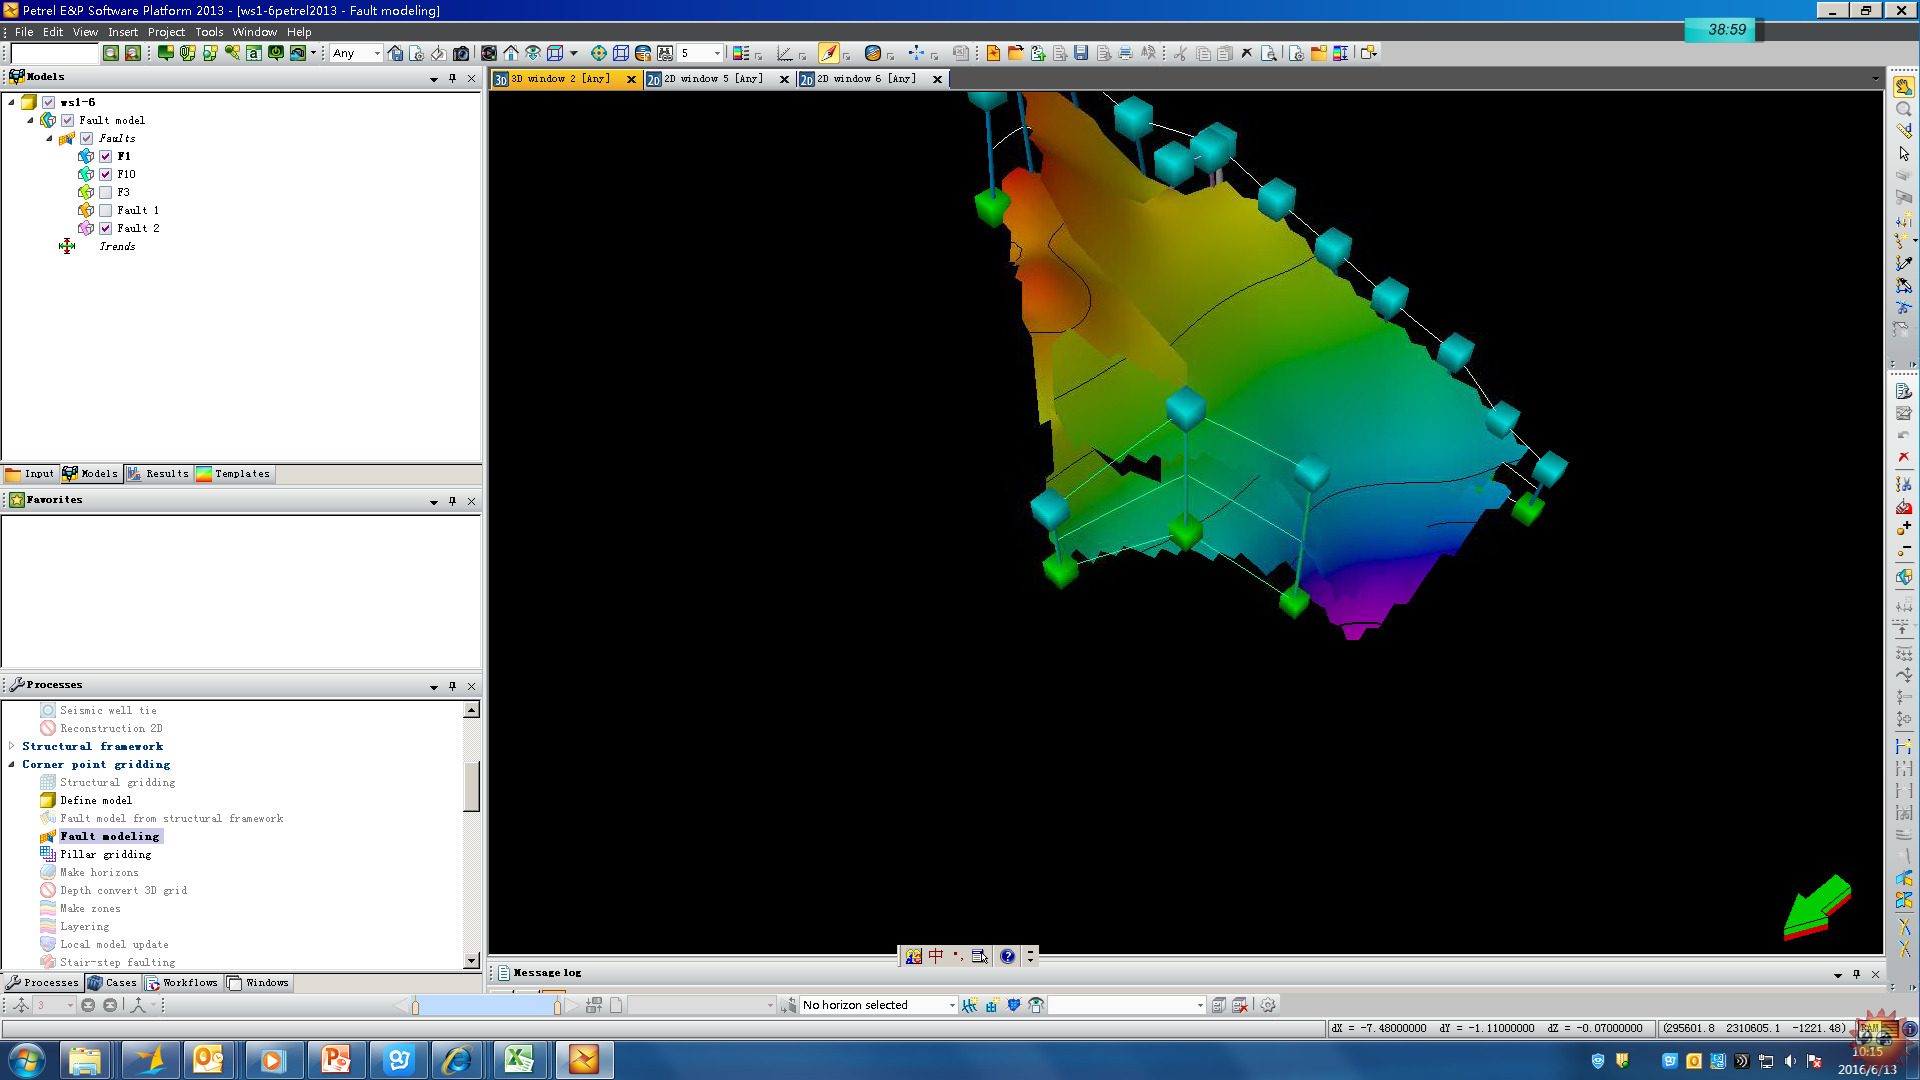Check the F3 fault checkbox
This screenshot has width=1920, height=1080.
105,192
